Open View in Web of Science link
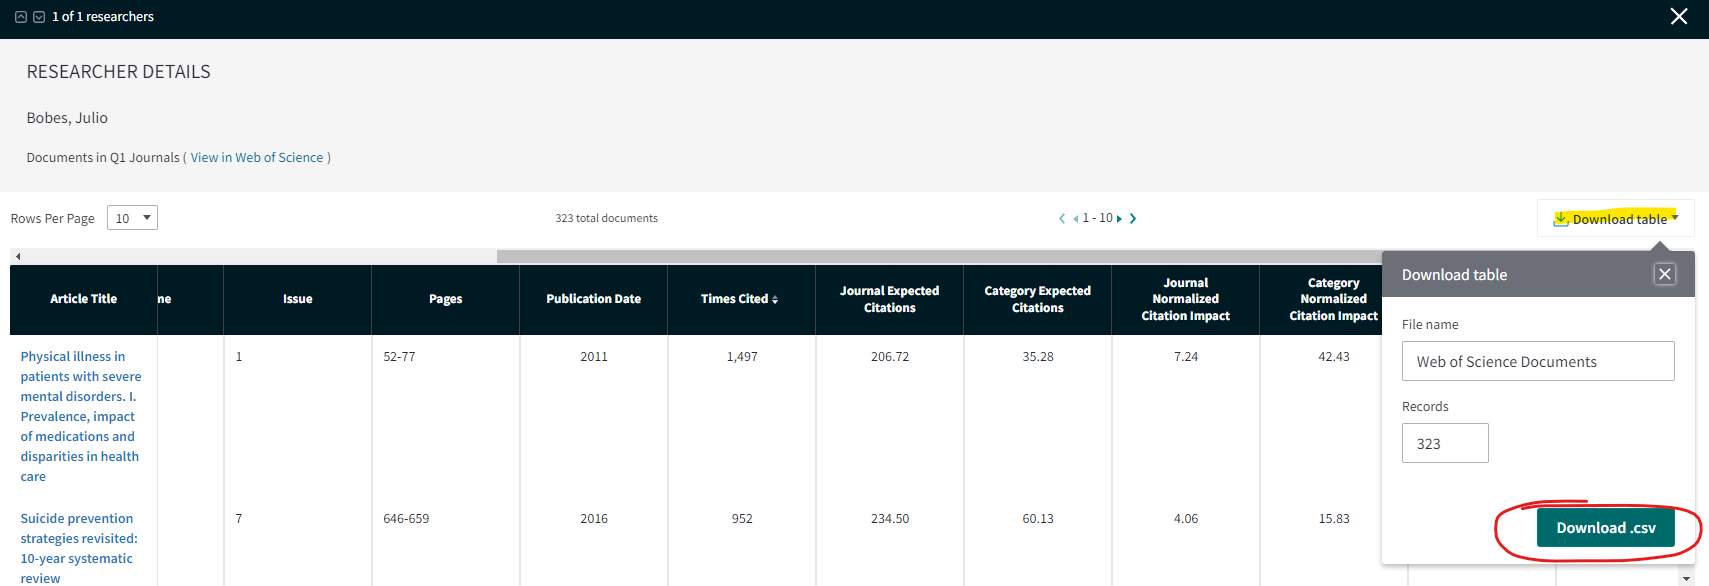Image resolution: width=1709 pixels, height=586 pixels. tap(257, 157)
